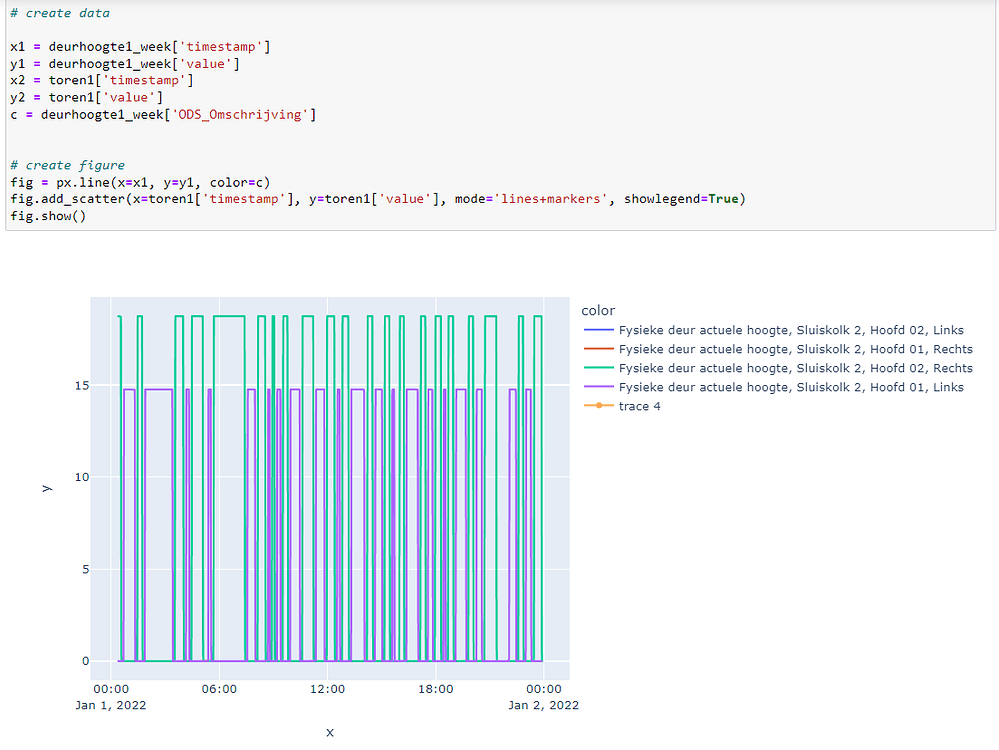The height and width of the screenshot is (750, 999).
Task: Click the green line legend swatch
Action: [x=597, y=368]
